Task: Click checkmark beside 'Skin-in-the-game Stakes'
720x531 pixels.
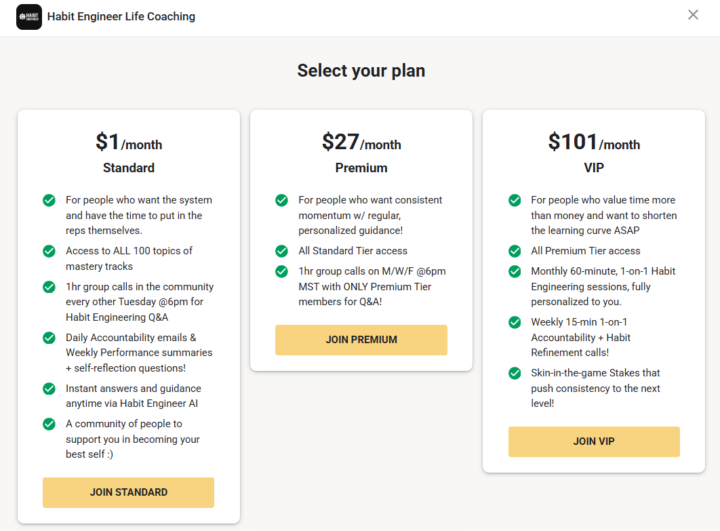Action: 514,373
